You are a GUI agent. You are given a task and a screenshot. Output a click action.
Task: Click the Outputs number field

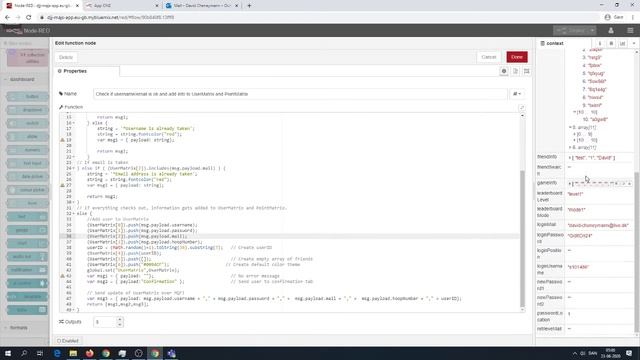pos(105,322)
